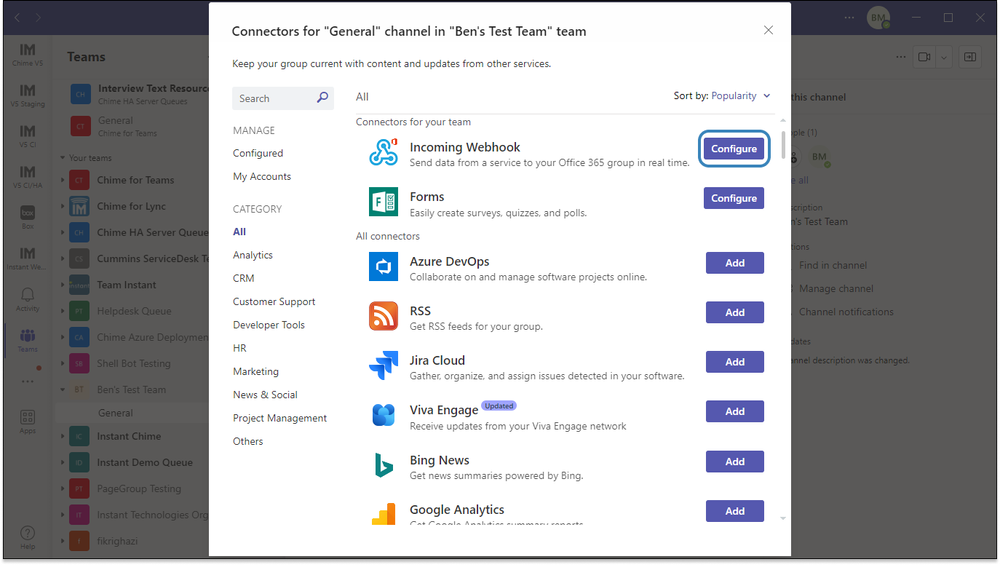
Task: Click the Forms connector icon
Action: pos(383,202)
